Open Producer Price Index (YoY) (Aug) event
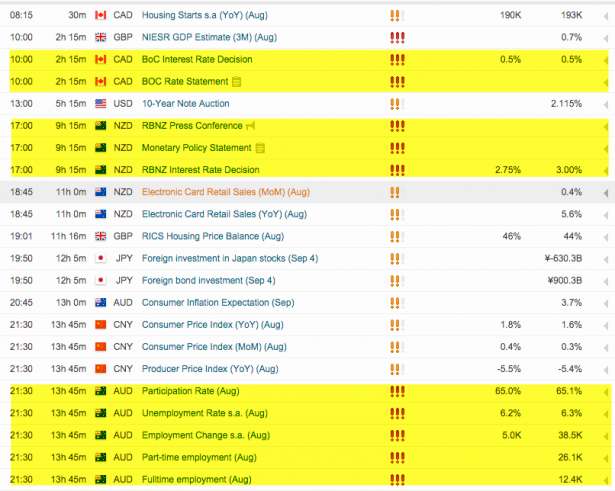The width and height of the screenshot is (615, 491). tap(210, 369)
